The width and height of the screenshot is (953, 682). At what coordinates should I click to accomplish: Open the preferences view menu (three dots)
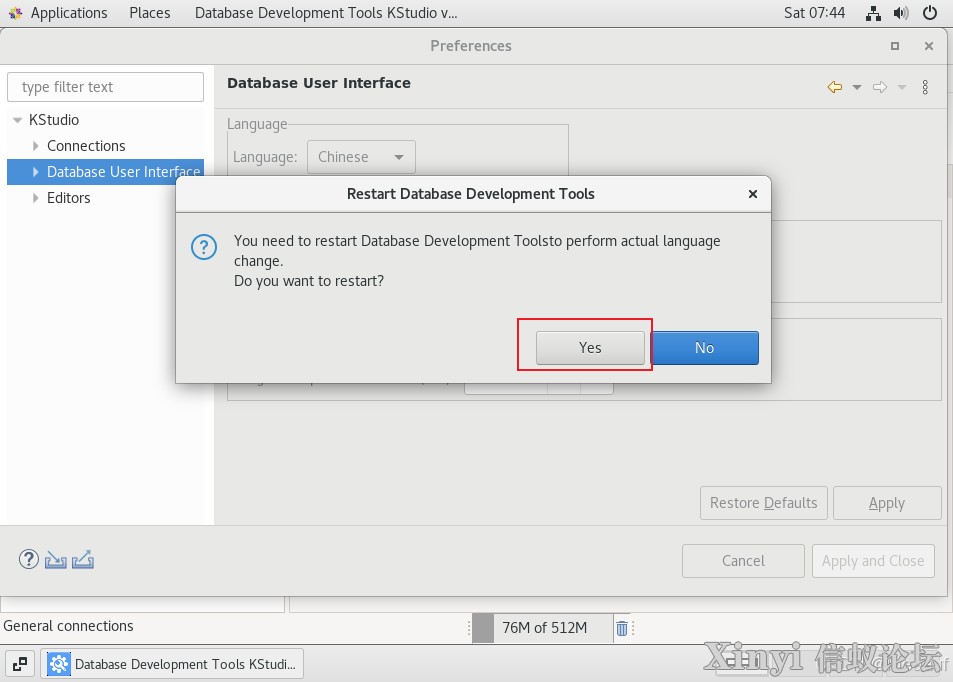coord(925,87)
